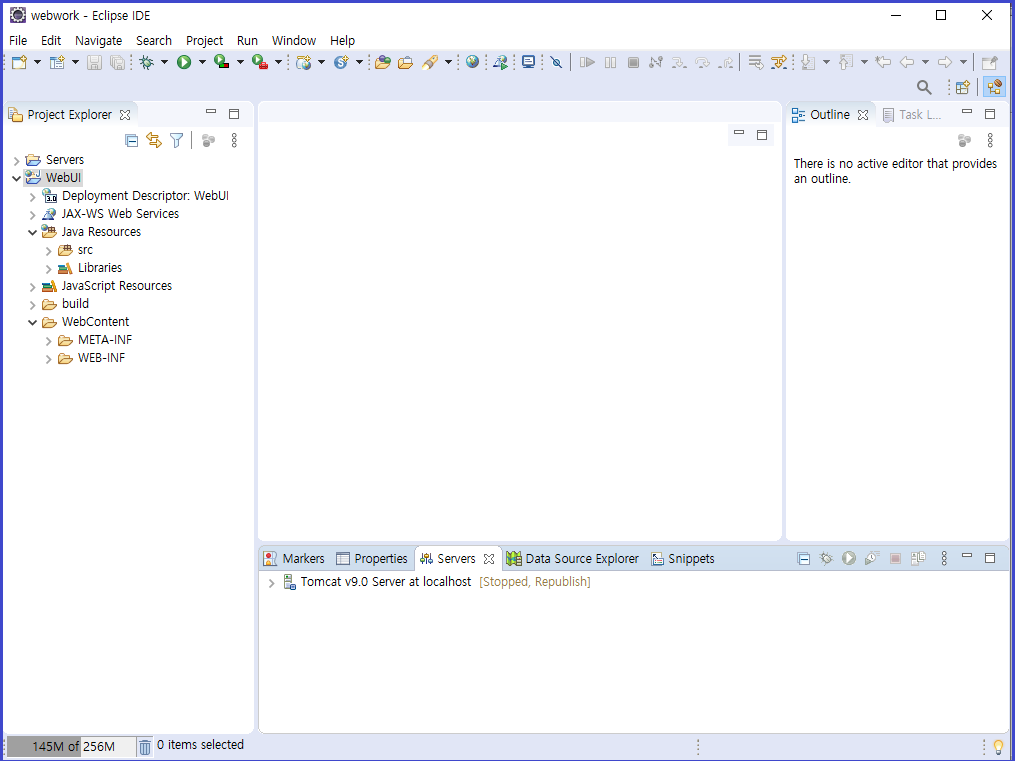The image size is (1015, 761).
Task: Click Start server in profile mode icon
Action: point(872,558)
